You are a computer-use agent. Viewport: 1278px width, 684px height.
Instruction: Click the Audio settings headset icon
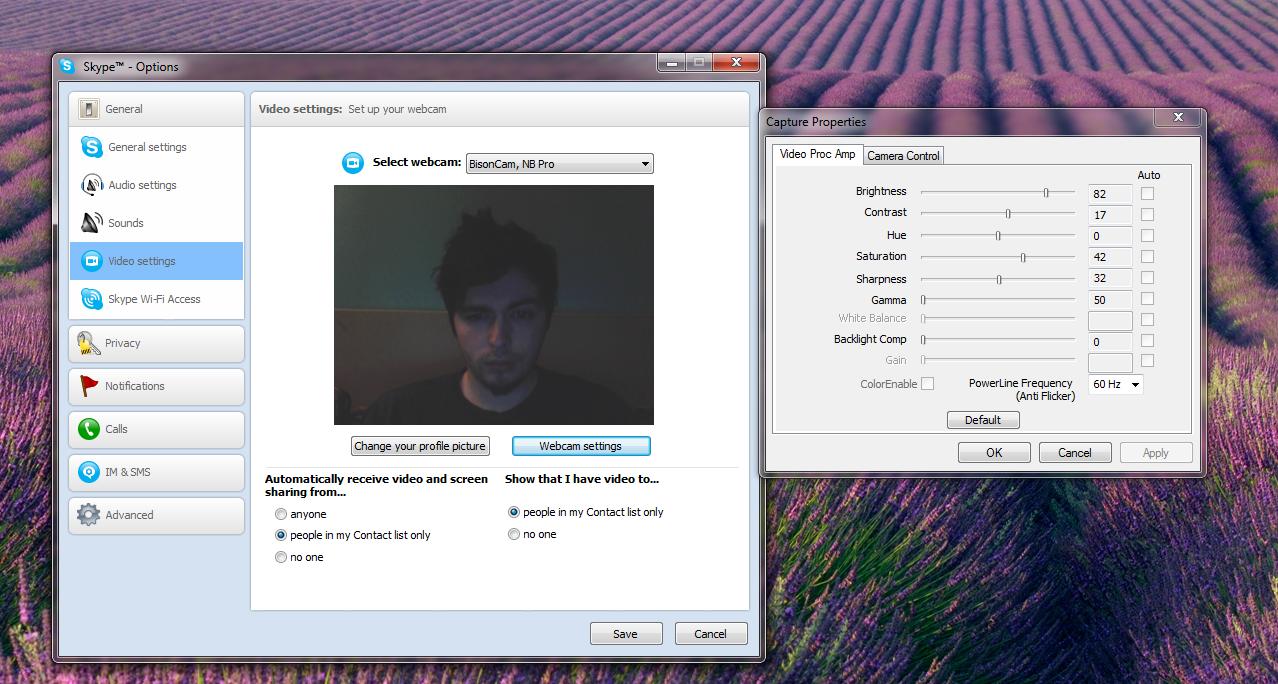point(92,185)
